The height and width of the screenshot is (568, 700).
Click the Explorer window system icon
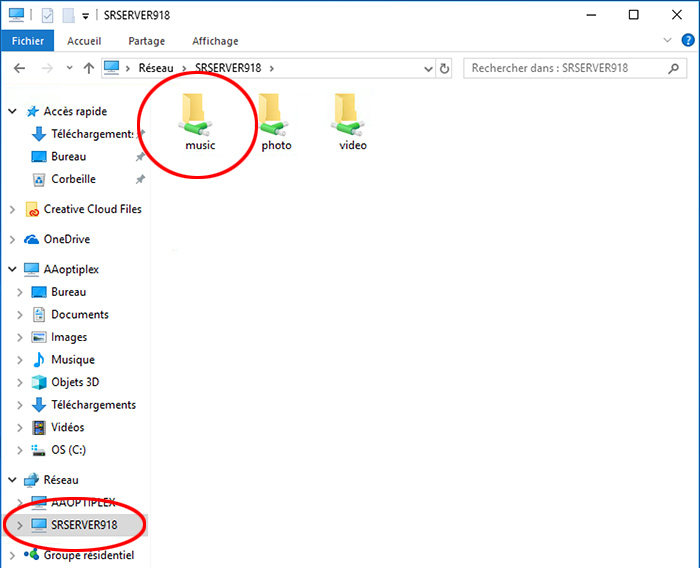coord(17,15)
